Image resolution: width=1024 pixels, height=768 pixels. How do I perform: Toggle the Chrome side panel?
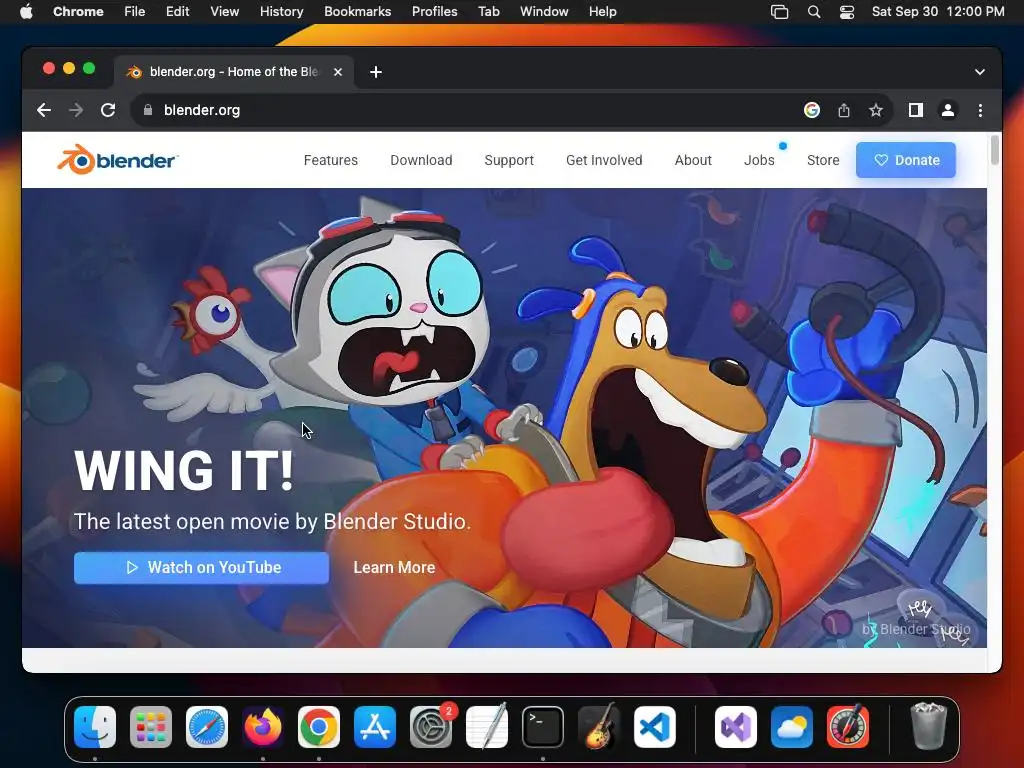click(916, 110)
